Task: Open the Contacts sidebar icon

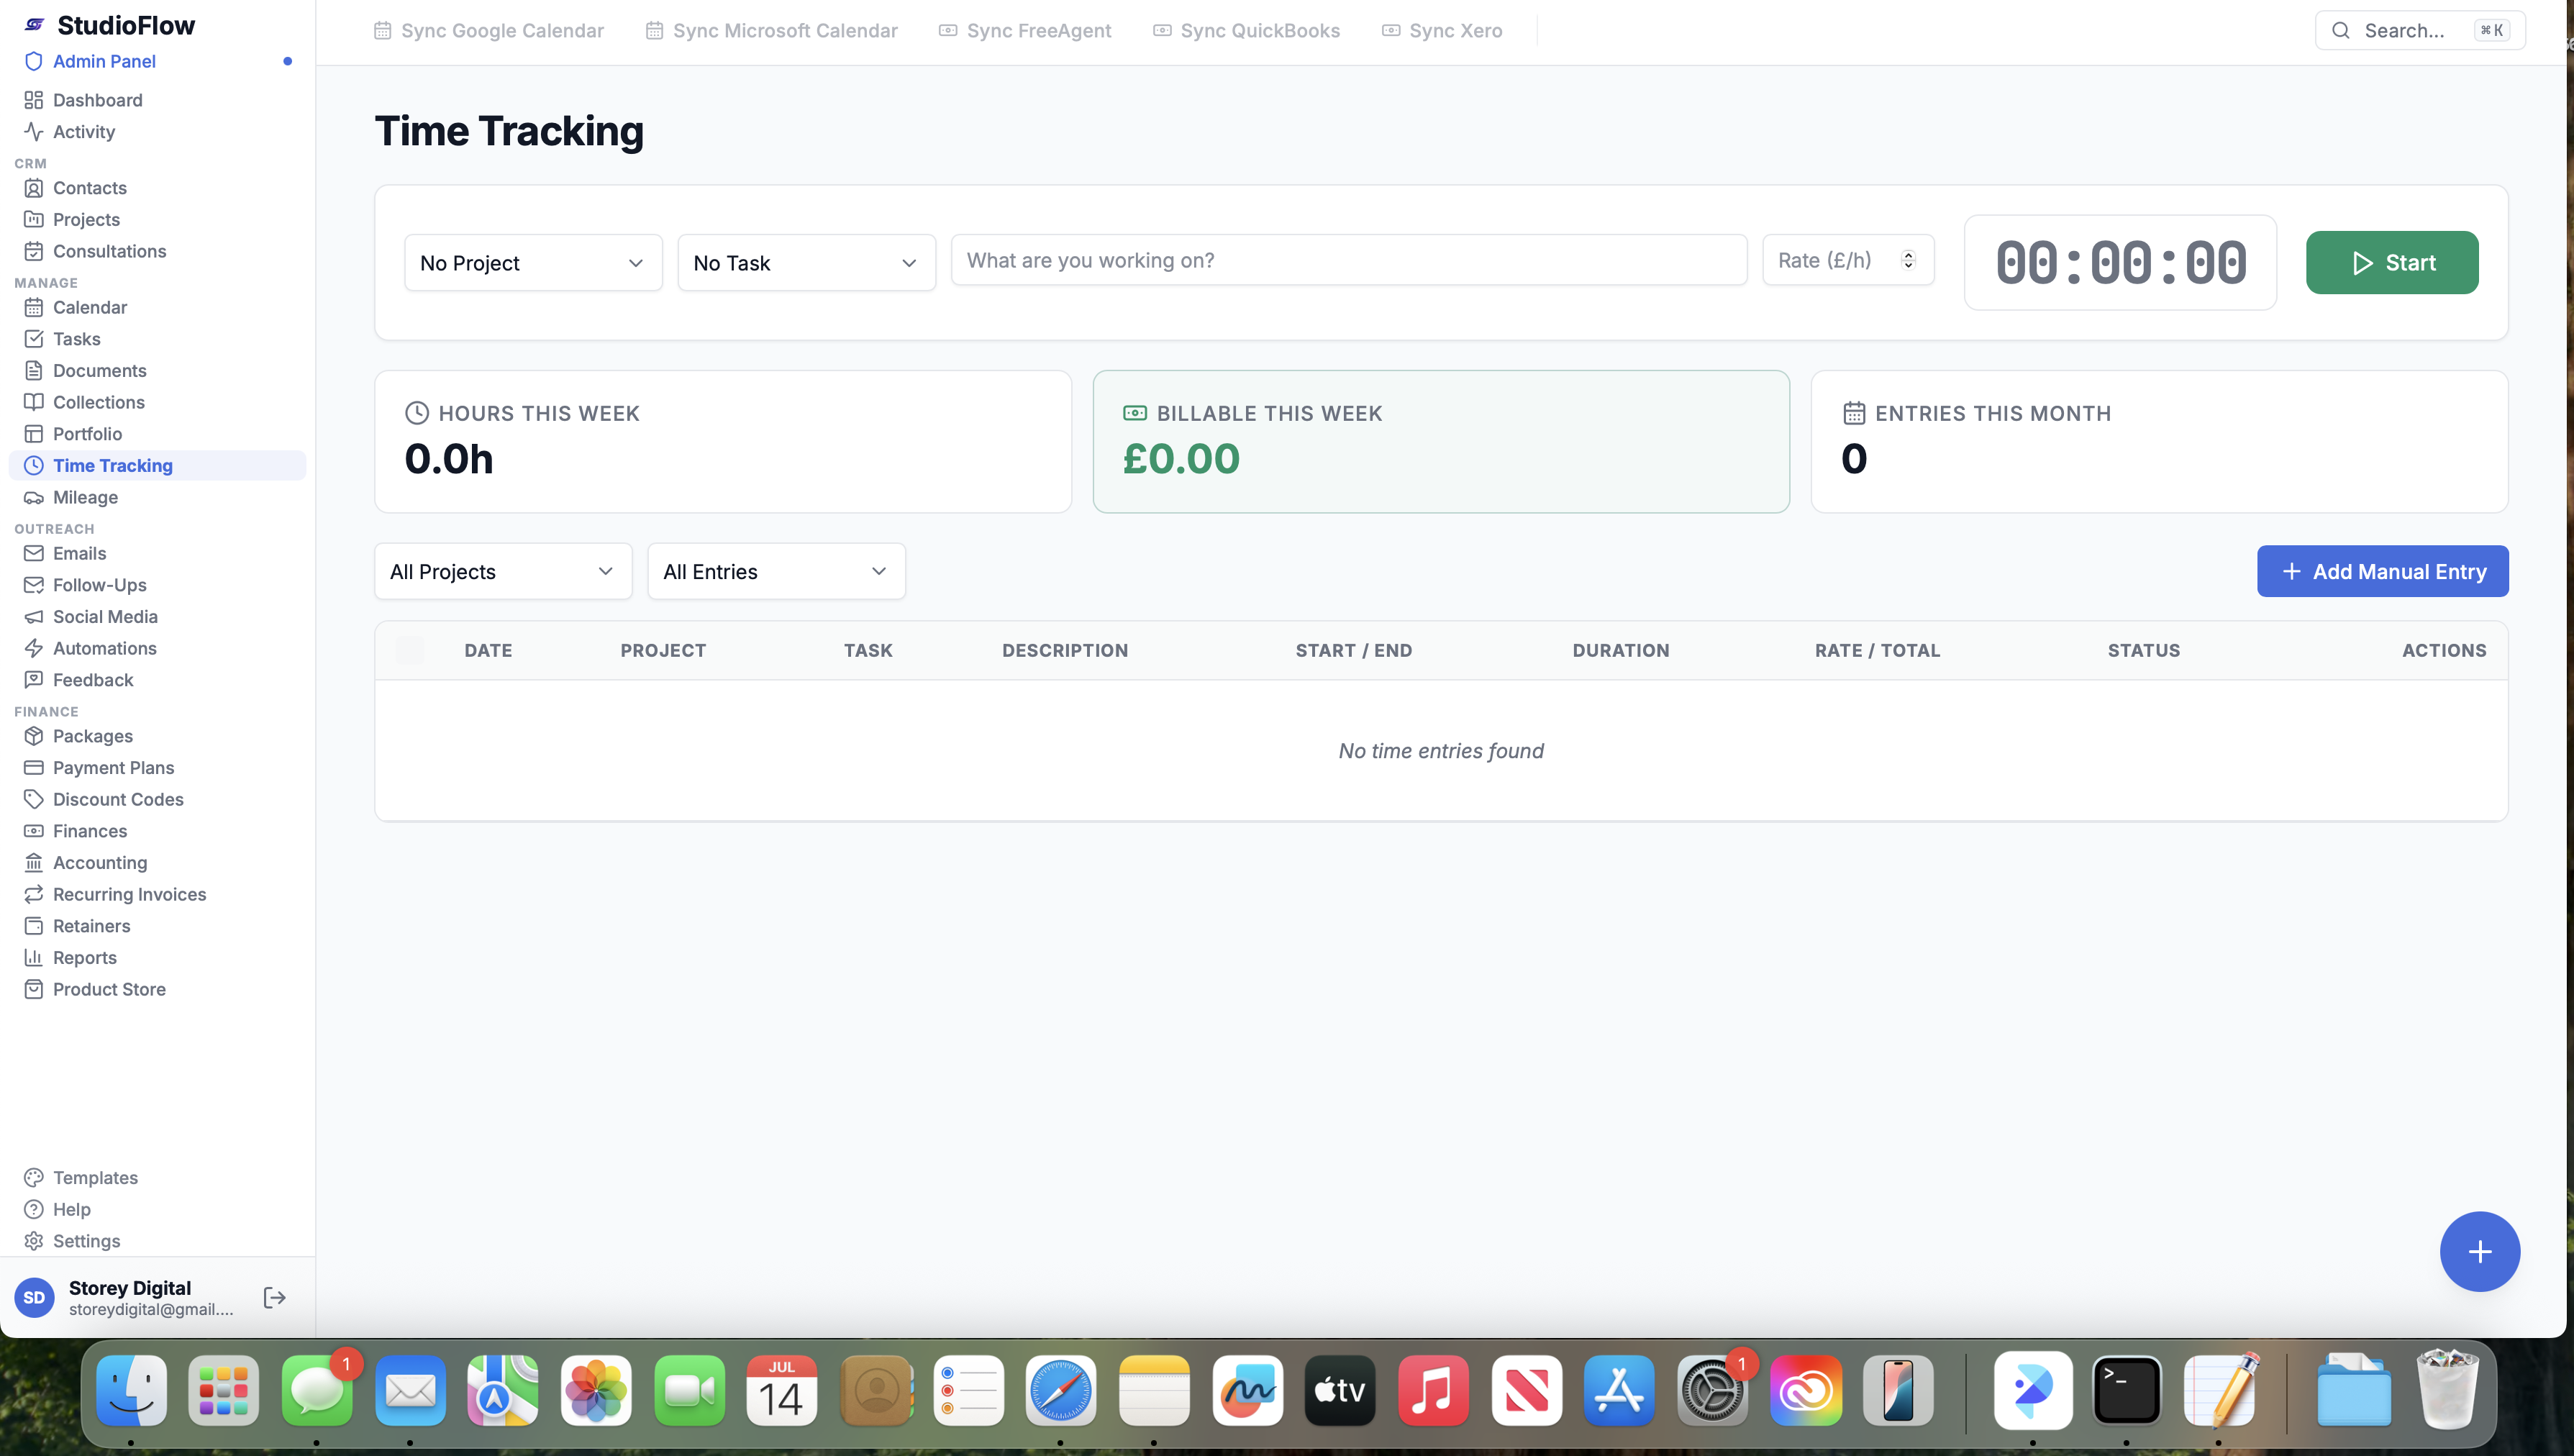Action: pos(33,188)
